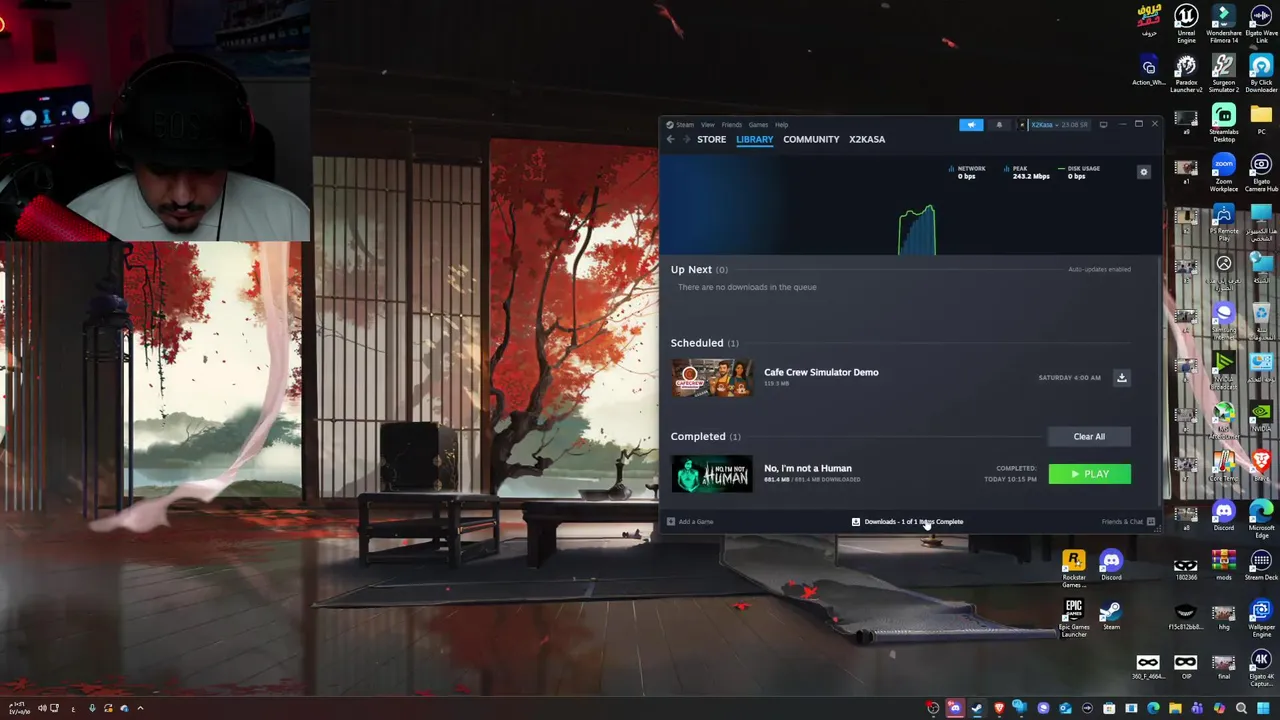Viewport: 1280px width, 720px height.
Task: Go forward with Steam's forward arrow
Action: click(x=685, y=139)
